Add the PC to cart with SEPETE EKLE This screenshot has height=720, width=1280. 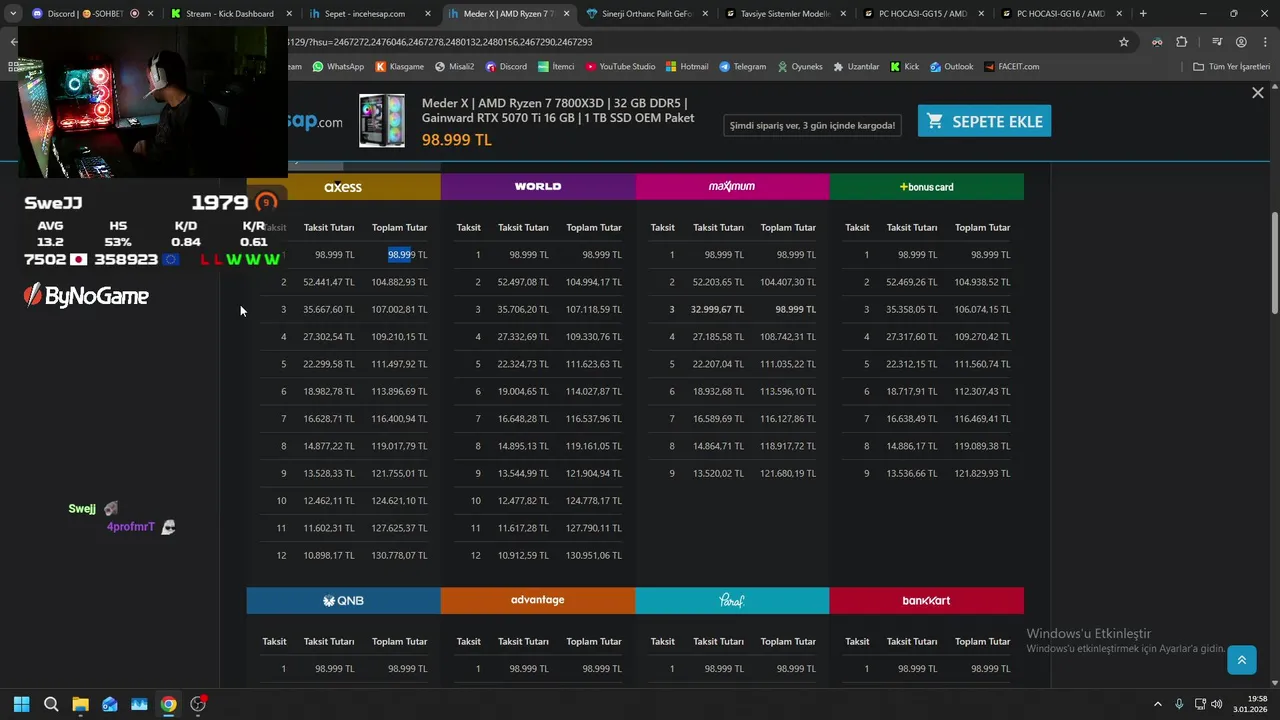coord(984,121)
